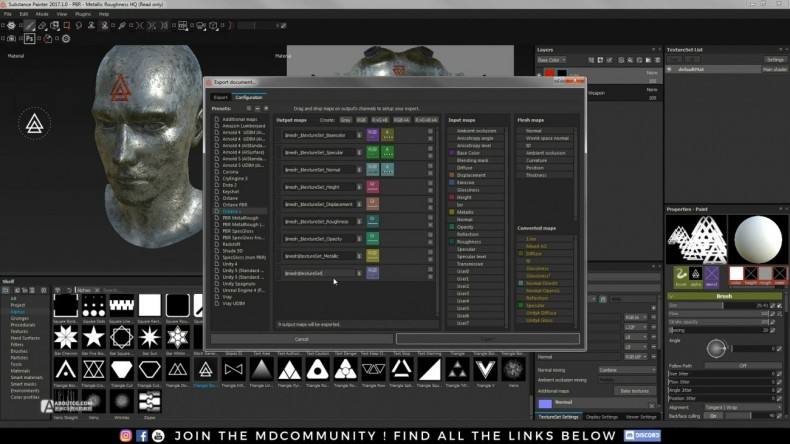The height and width of the screenshot is (444, 790).
Task: Select the Projection tool in toolbar
Action: 54,25
